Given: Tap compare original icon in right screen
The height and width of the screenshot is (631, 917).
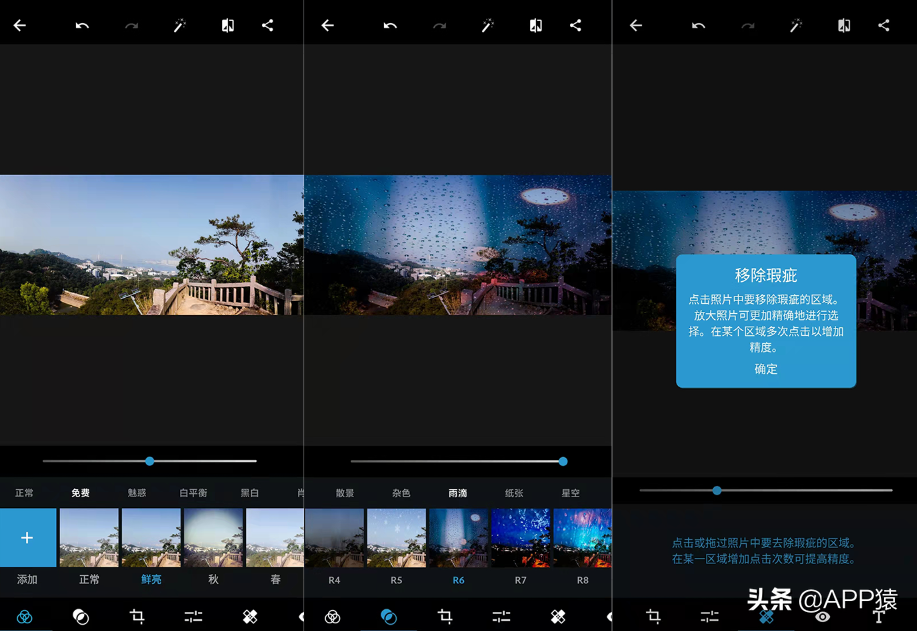Looking at the screenshot, I should click(x=844, y=25).
